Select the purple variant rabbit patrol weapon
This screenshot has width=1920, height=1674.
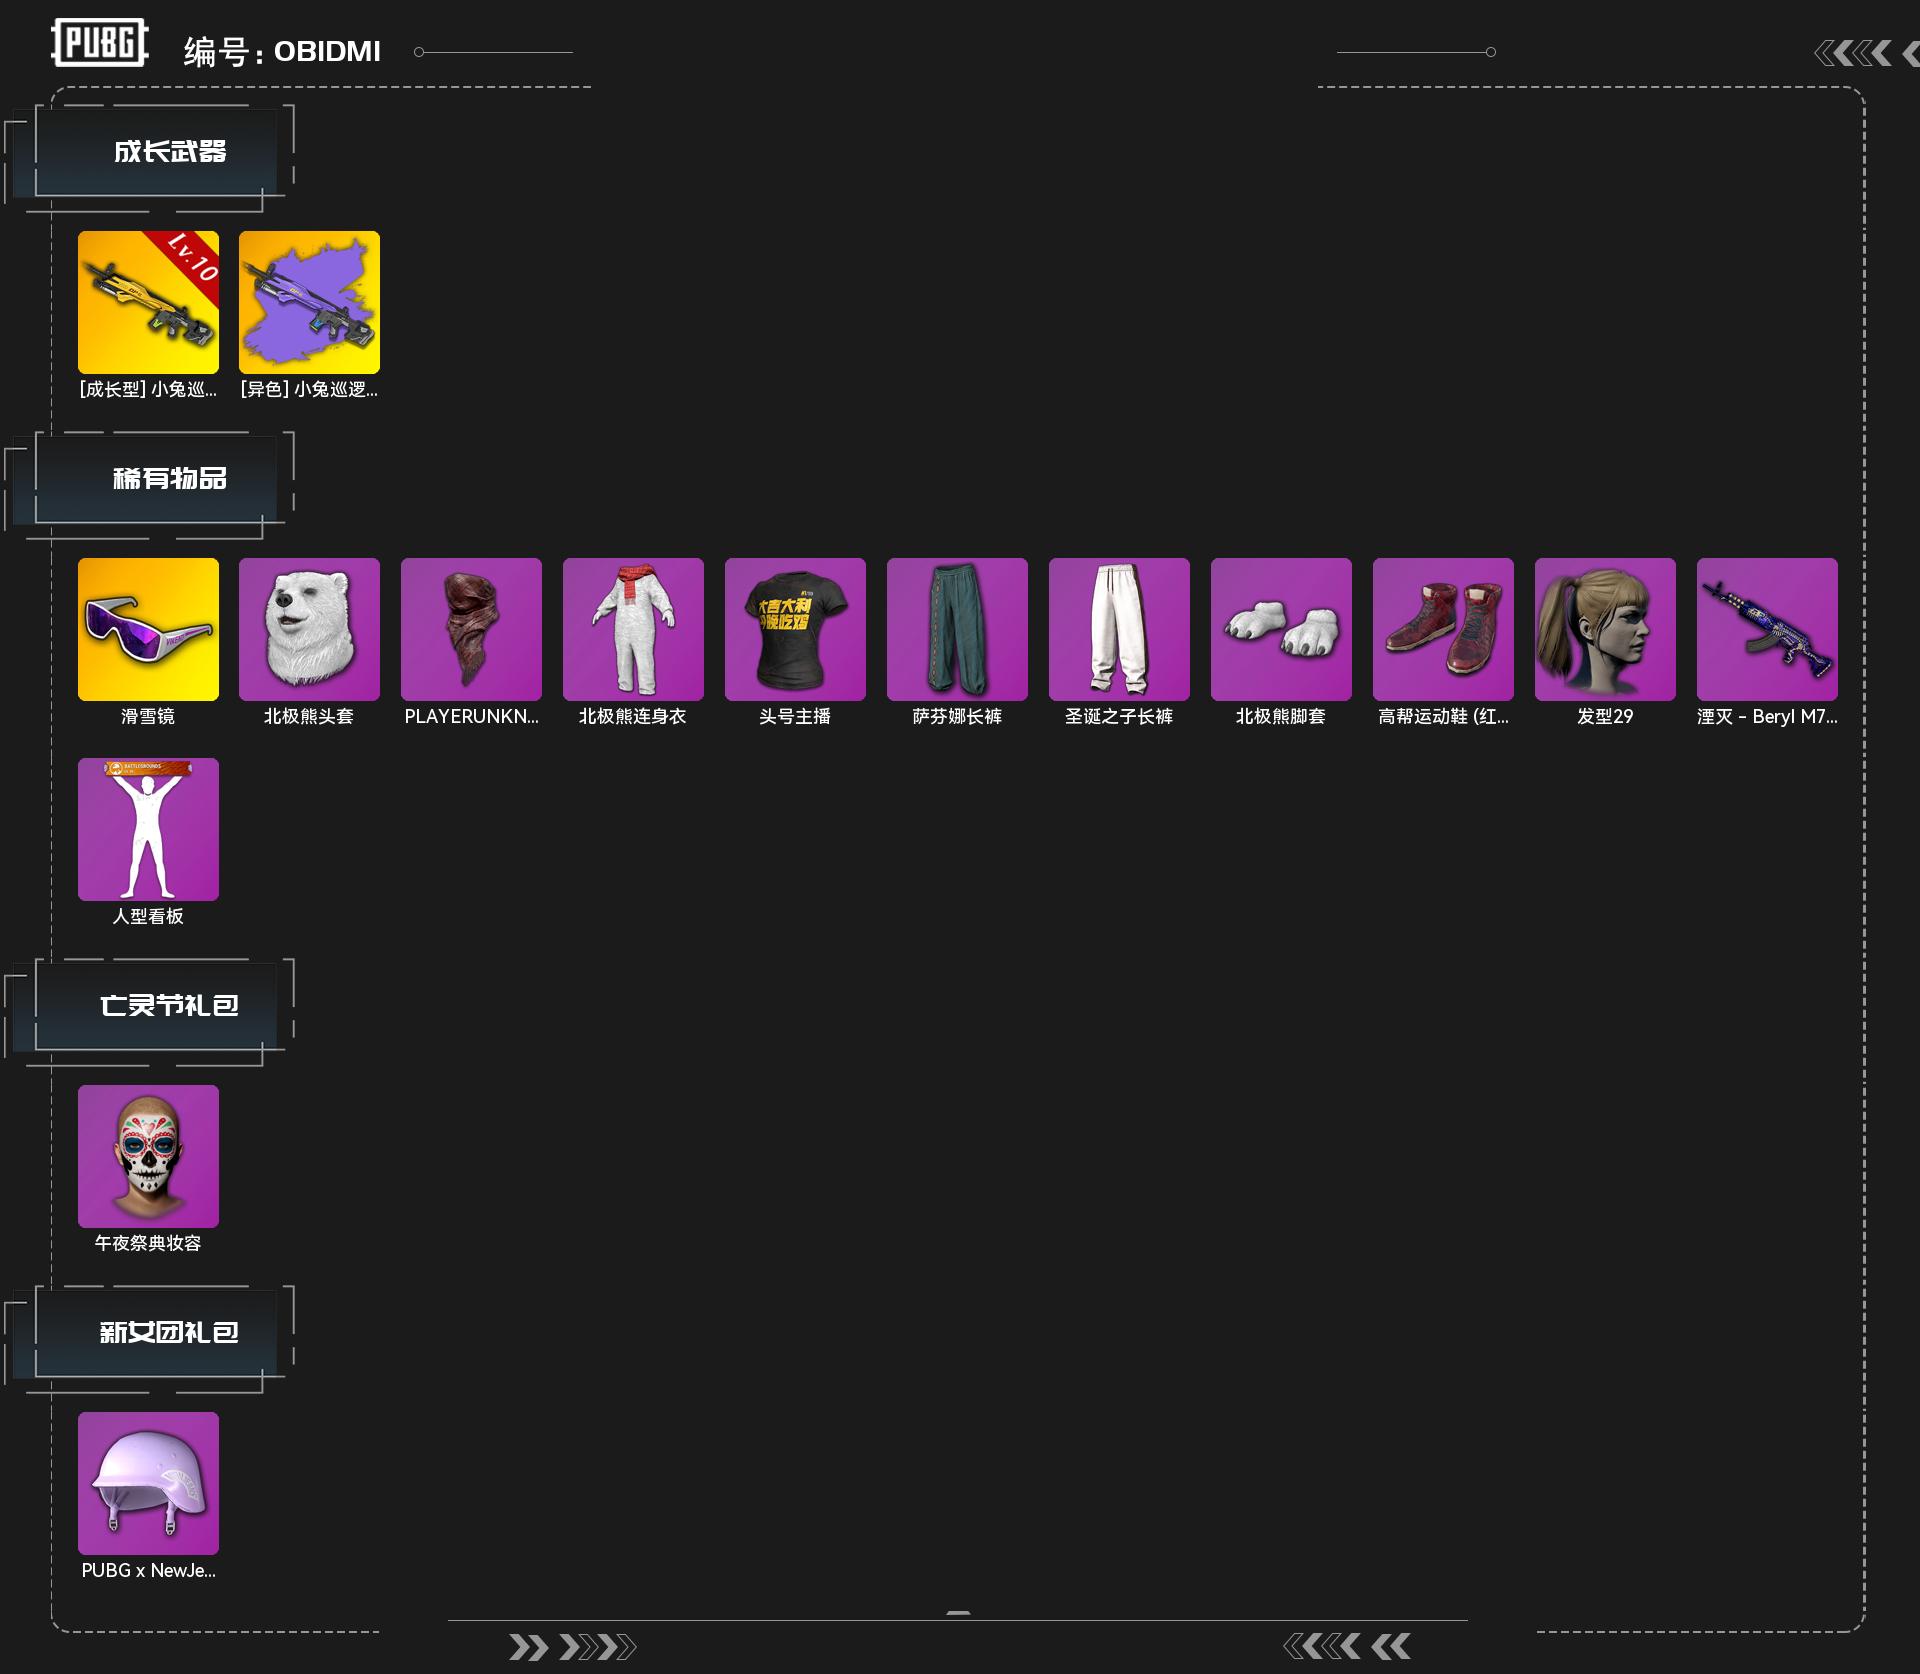coord(309,302)
